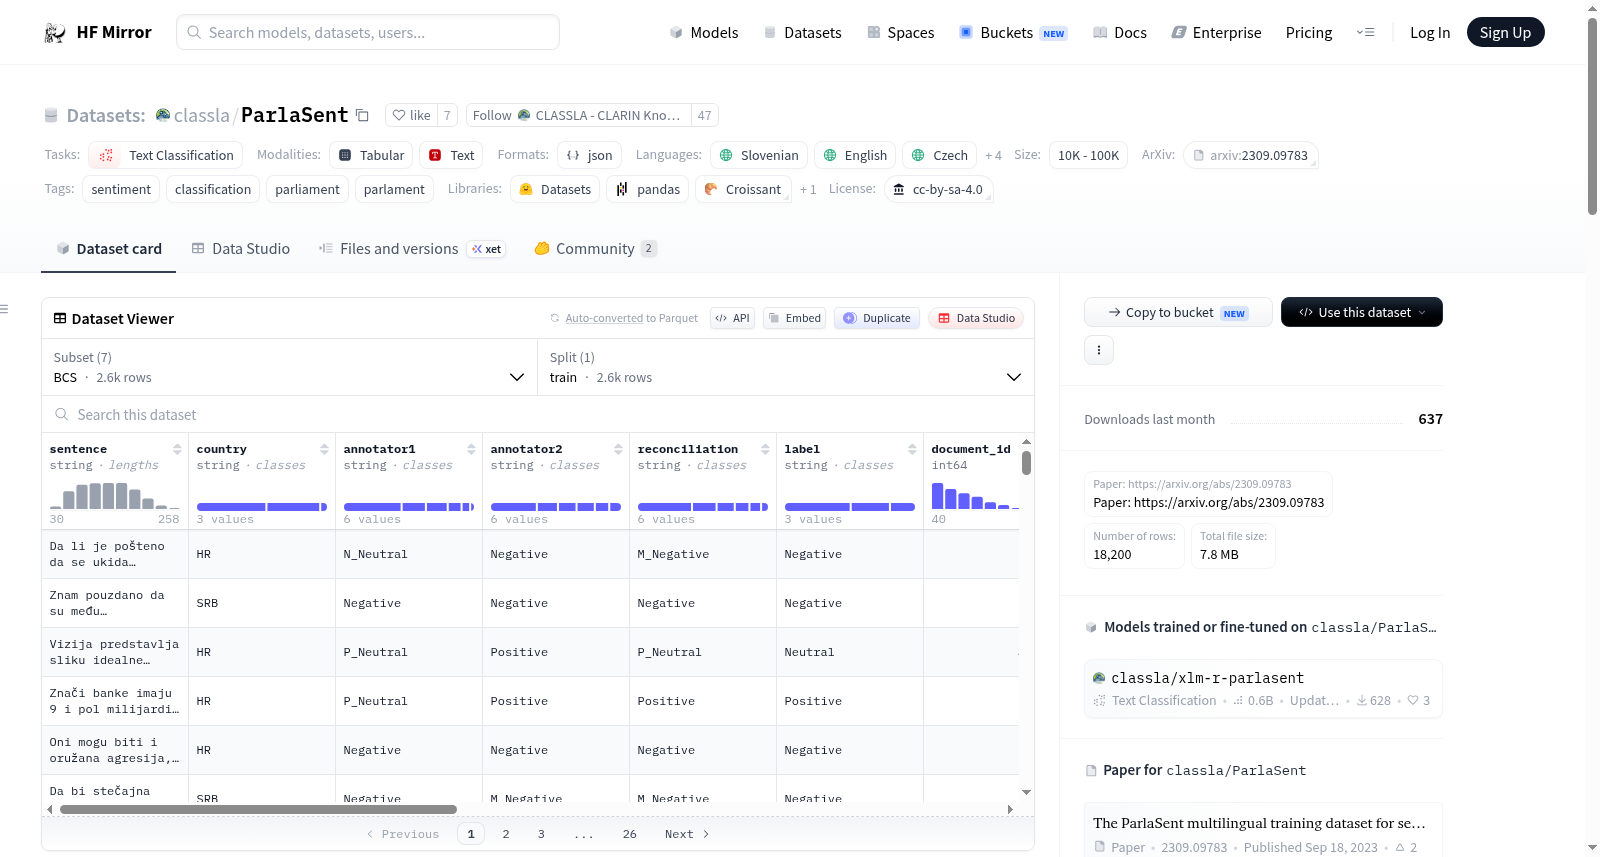Click the table vertical scrollbar thumb
This screenshot has width=1600, height=857.
tap(1026, 463)
